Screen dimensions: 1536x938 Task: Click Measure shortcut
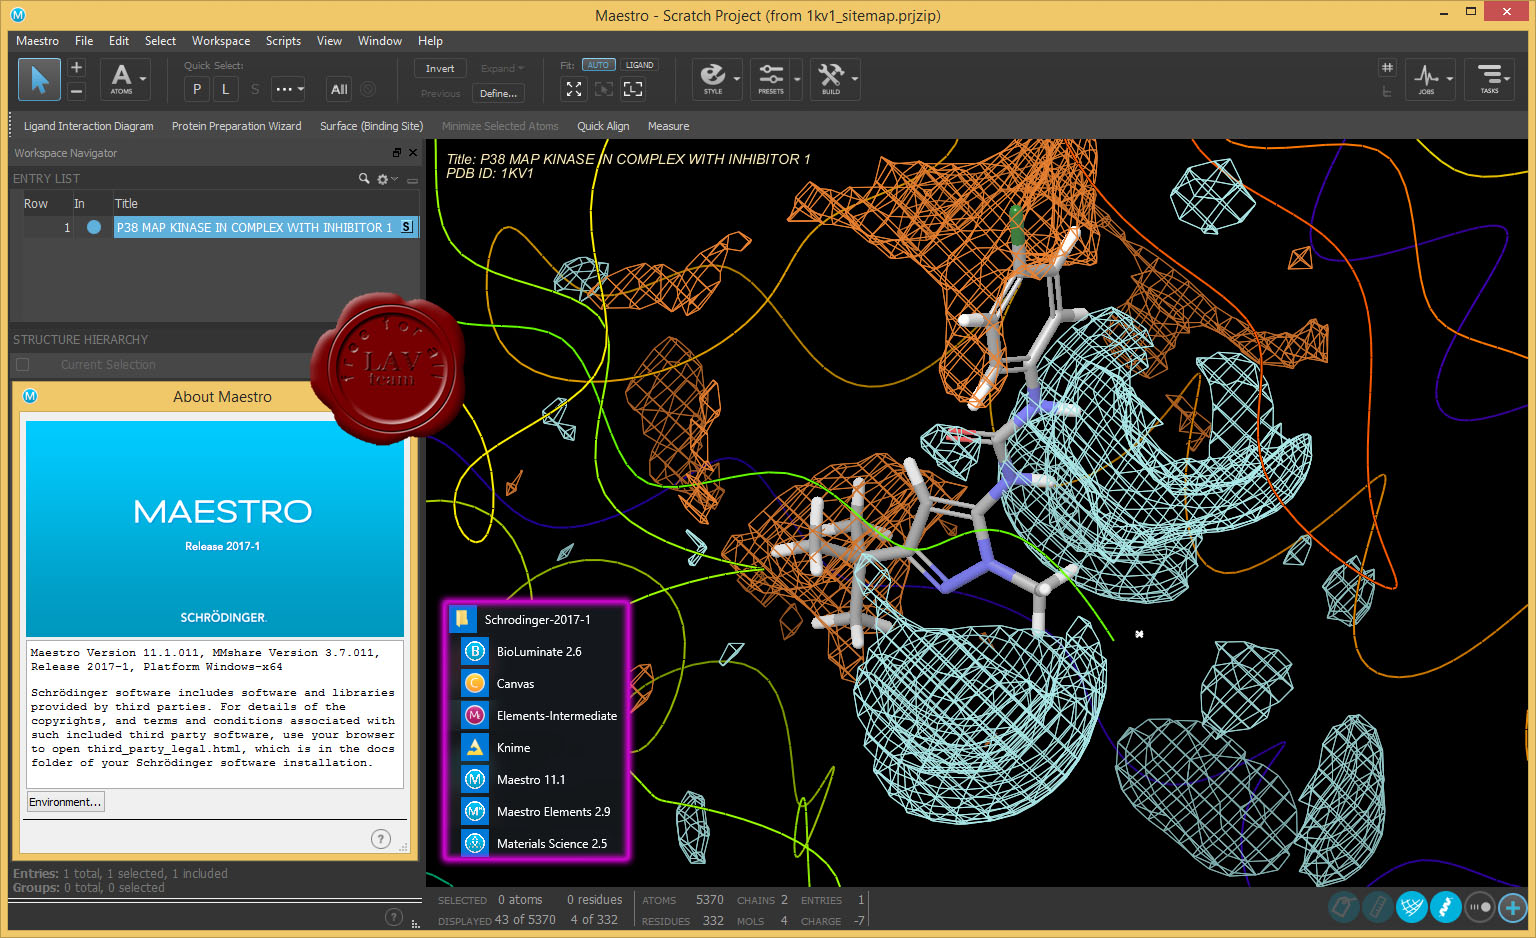(x=668, y=126)
